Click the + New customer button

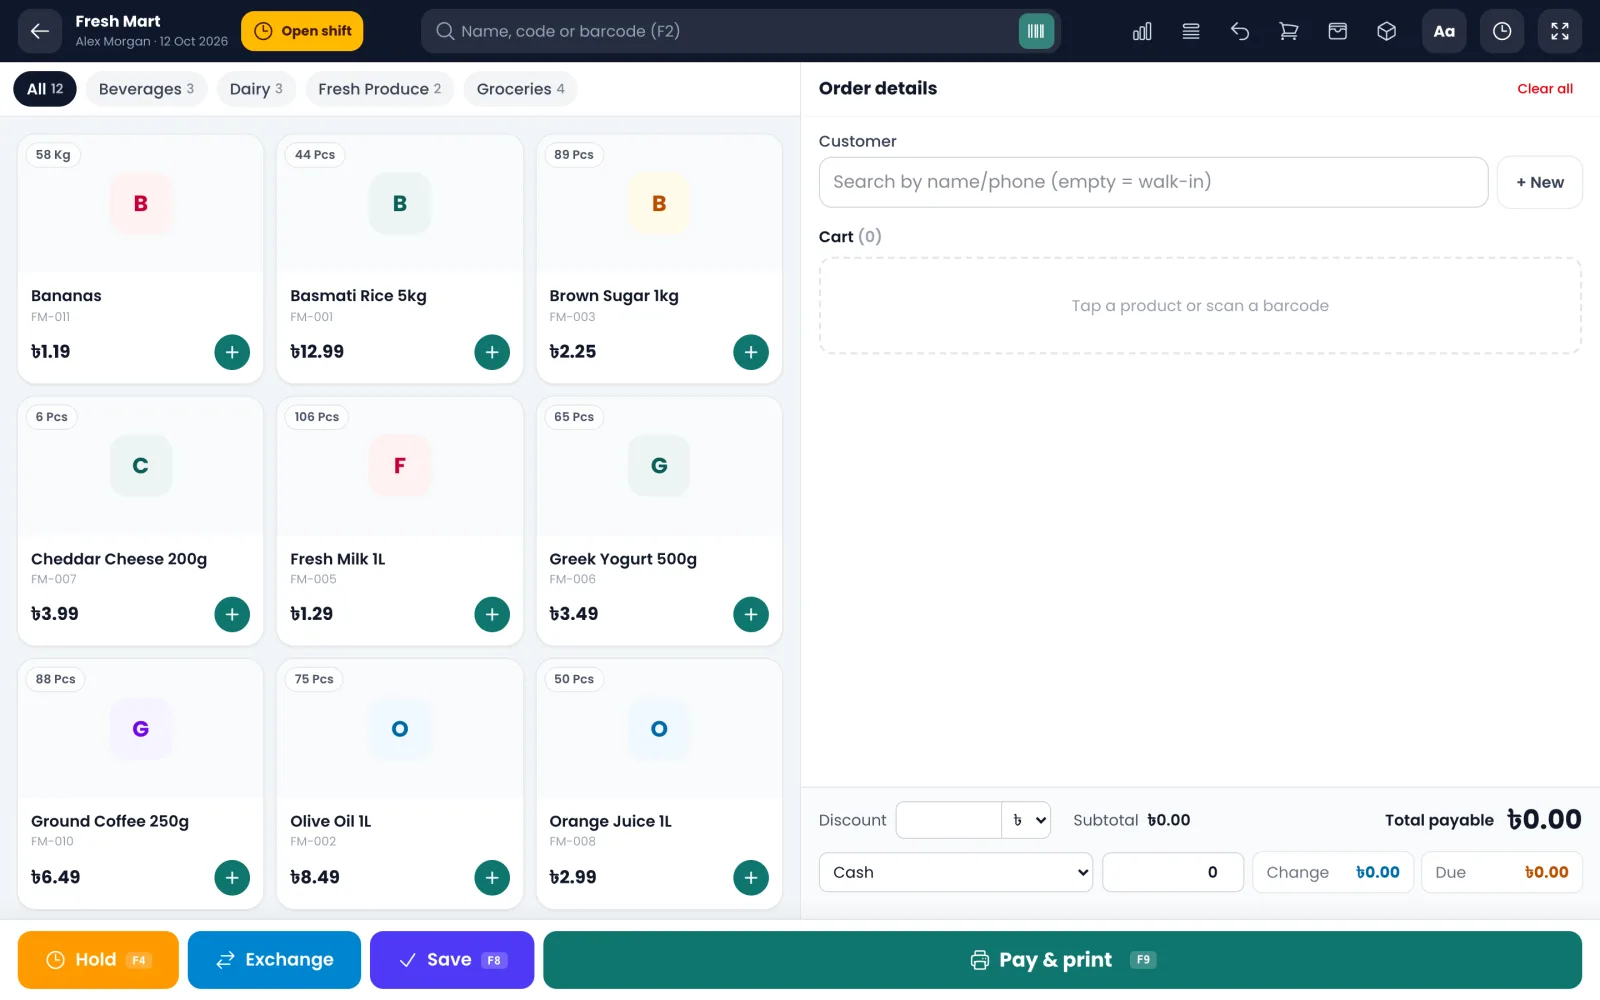(1540, 182)
